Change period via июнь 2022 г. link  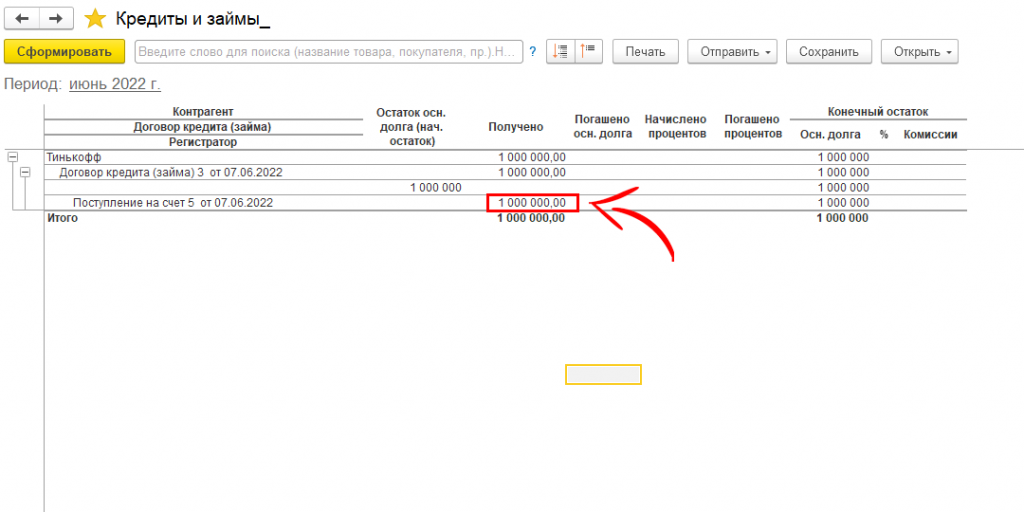pos(115,85)
